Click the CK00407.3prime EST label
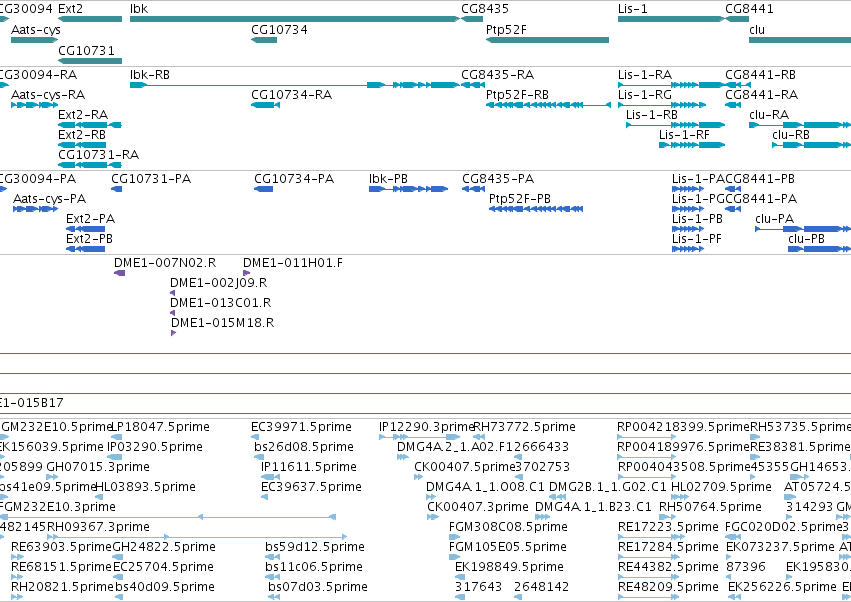The image size is (851, 602). 478,507
